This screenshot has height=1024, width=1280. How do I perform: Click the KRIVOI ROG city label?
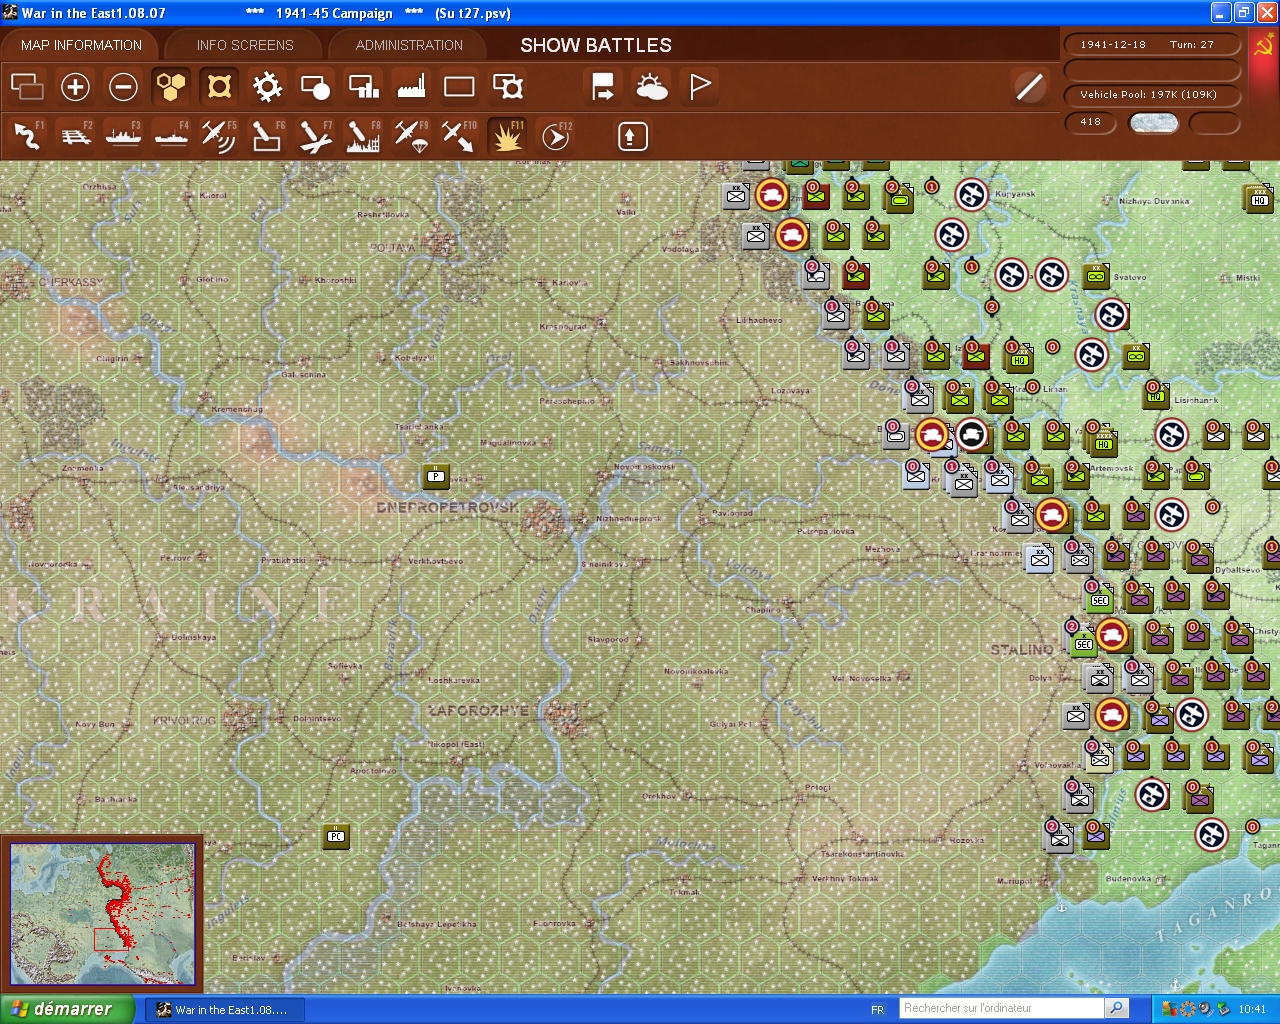(184, 720)
